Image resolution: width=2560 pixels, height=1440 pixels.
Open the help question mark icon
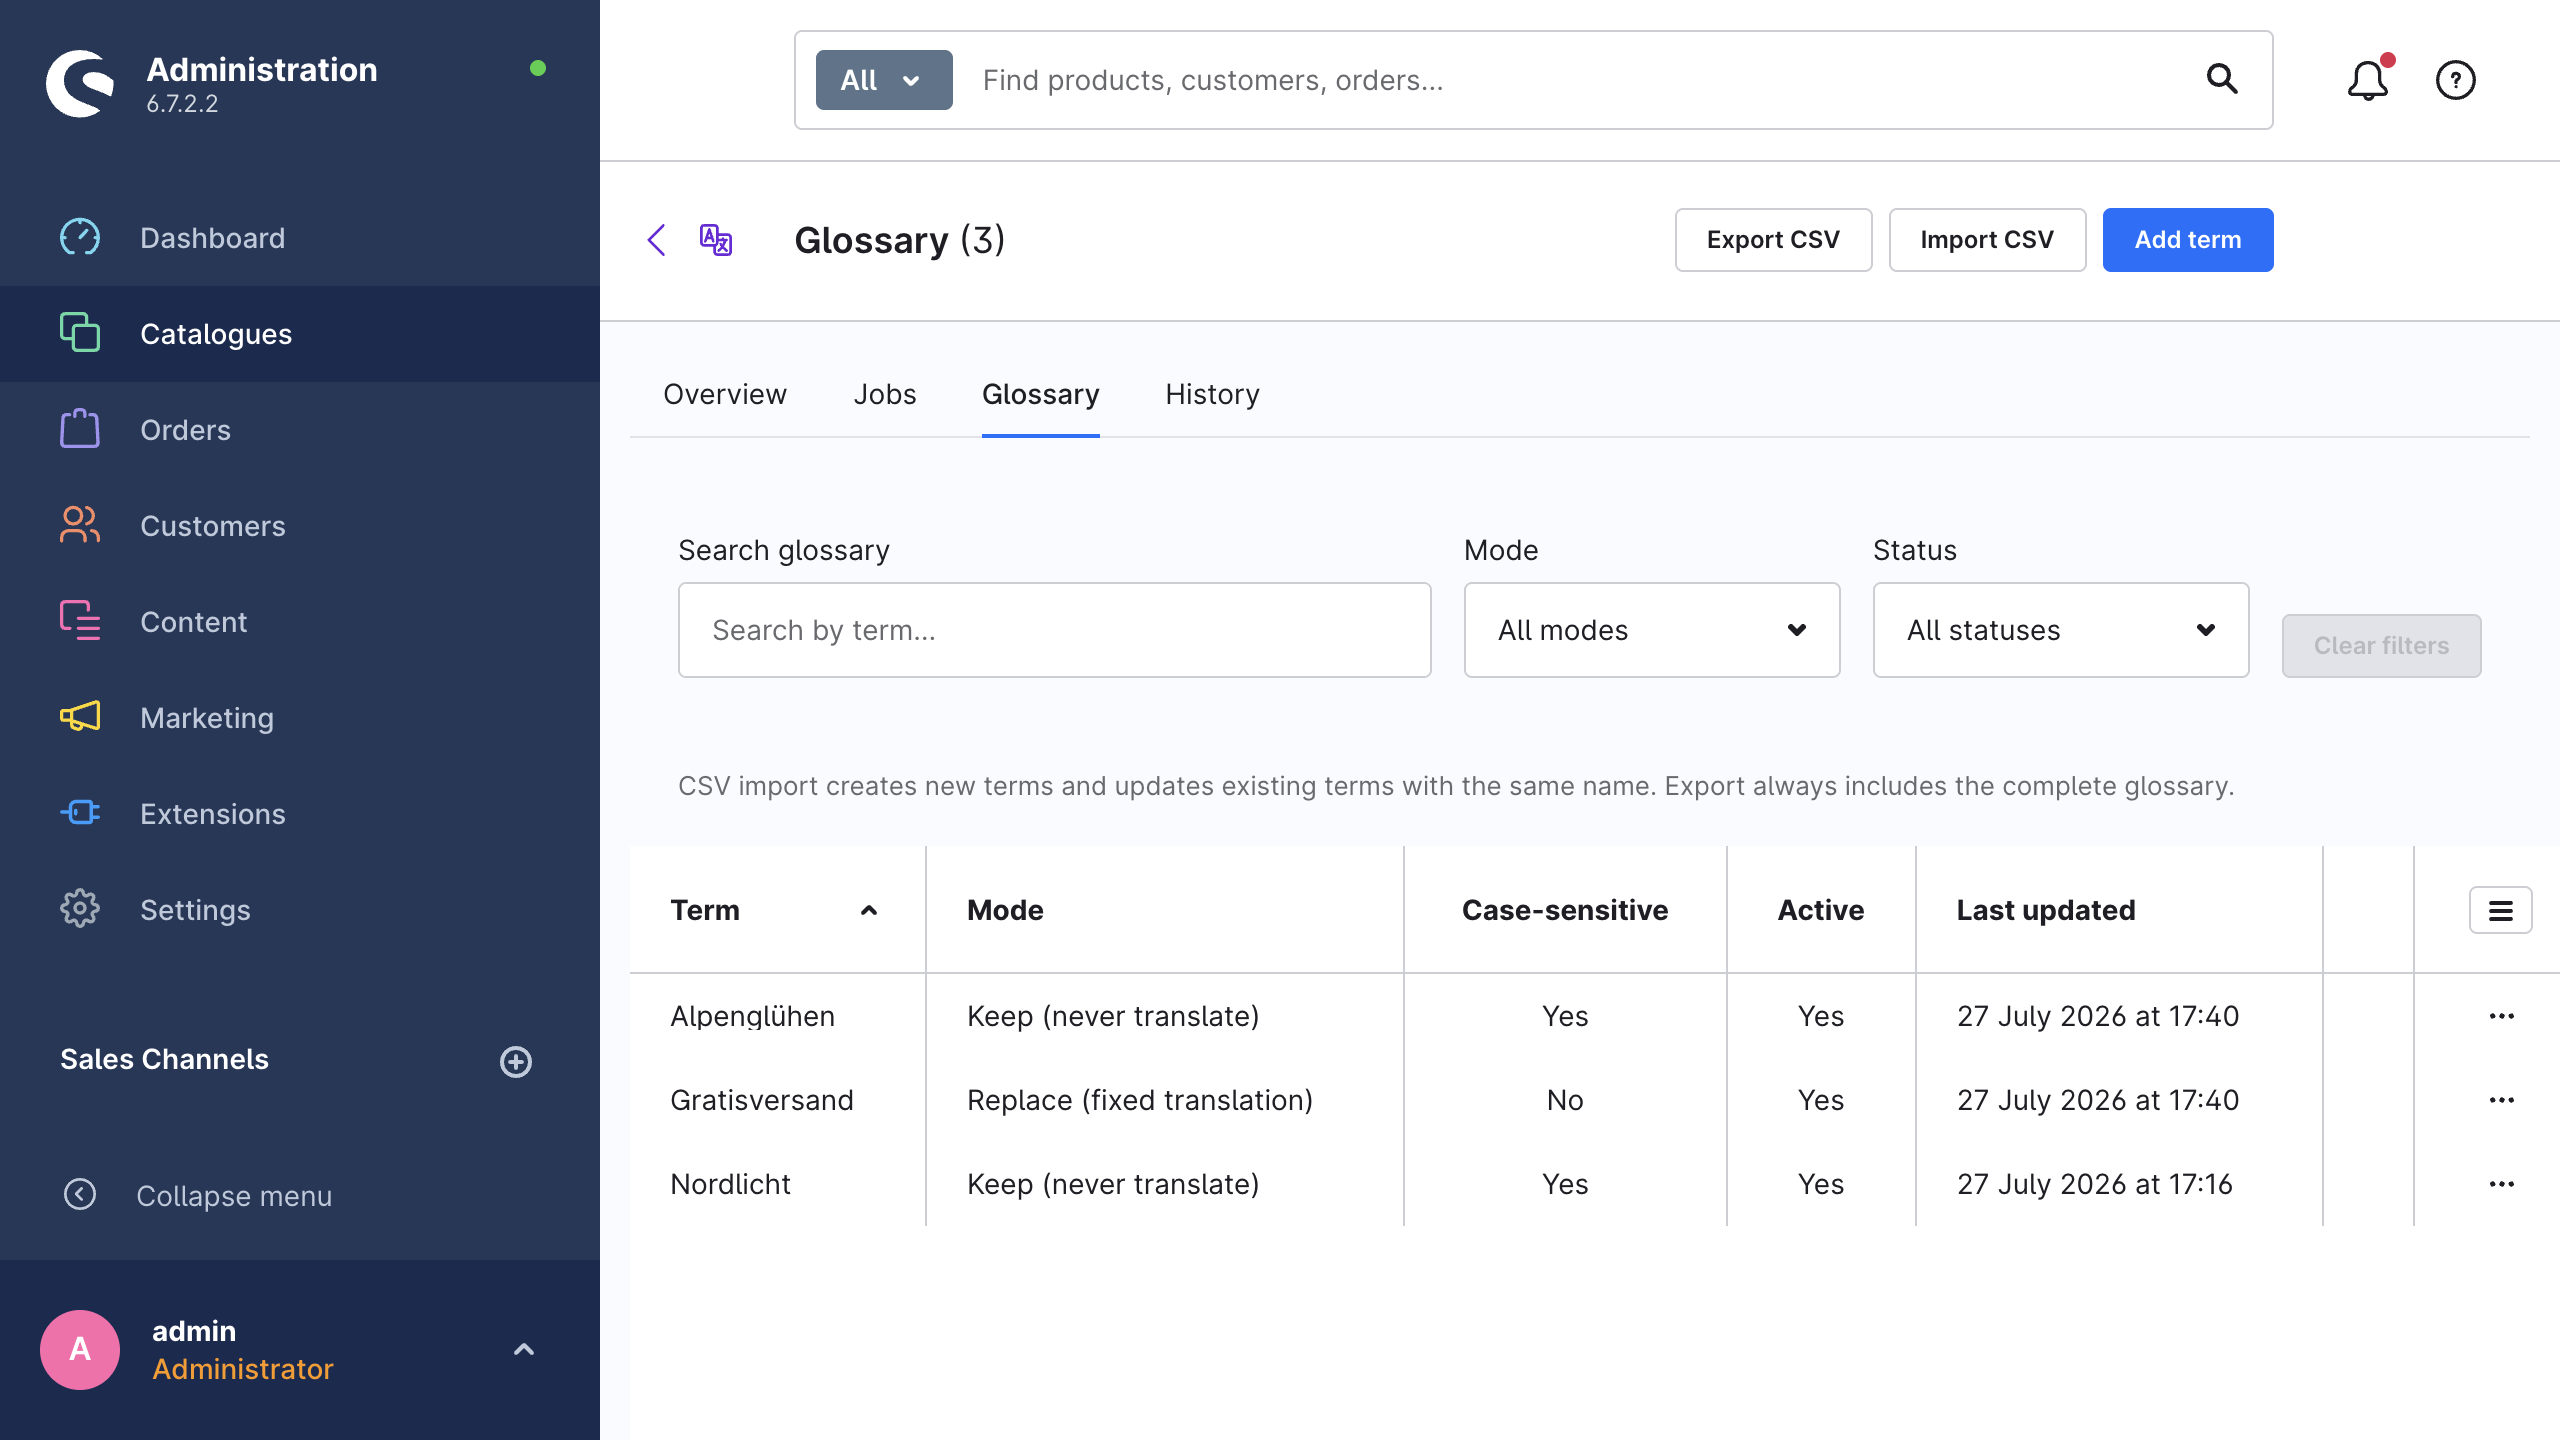(x=2456, y=80)
